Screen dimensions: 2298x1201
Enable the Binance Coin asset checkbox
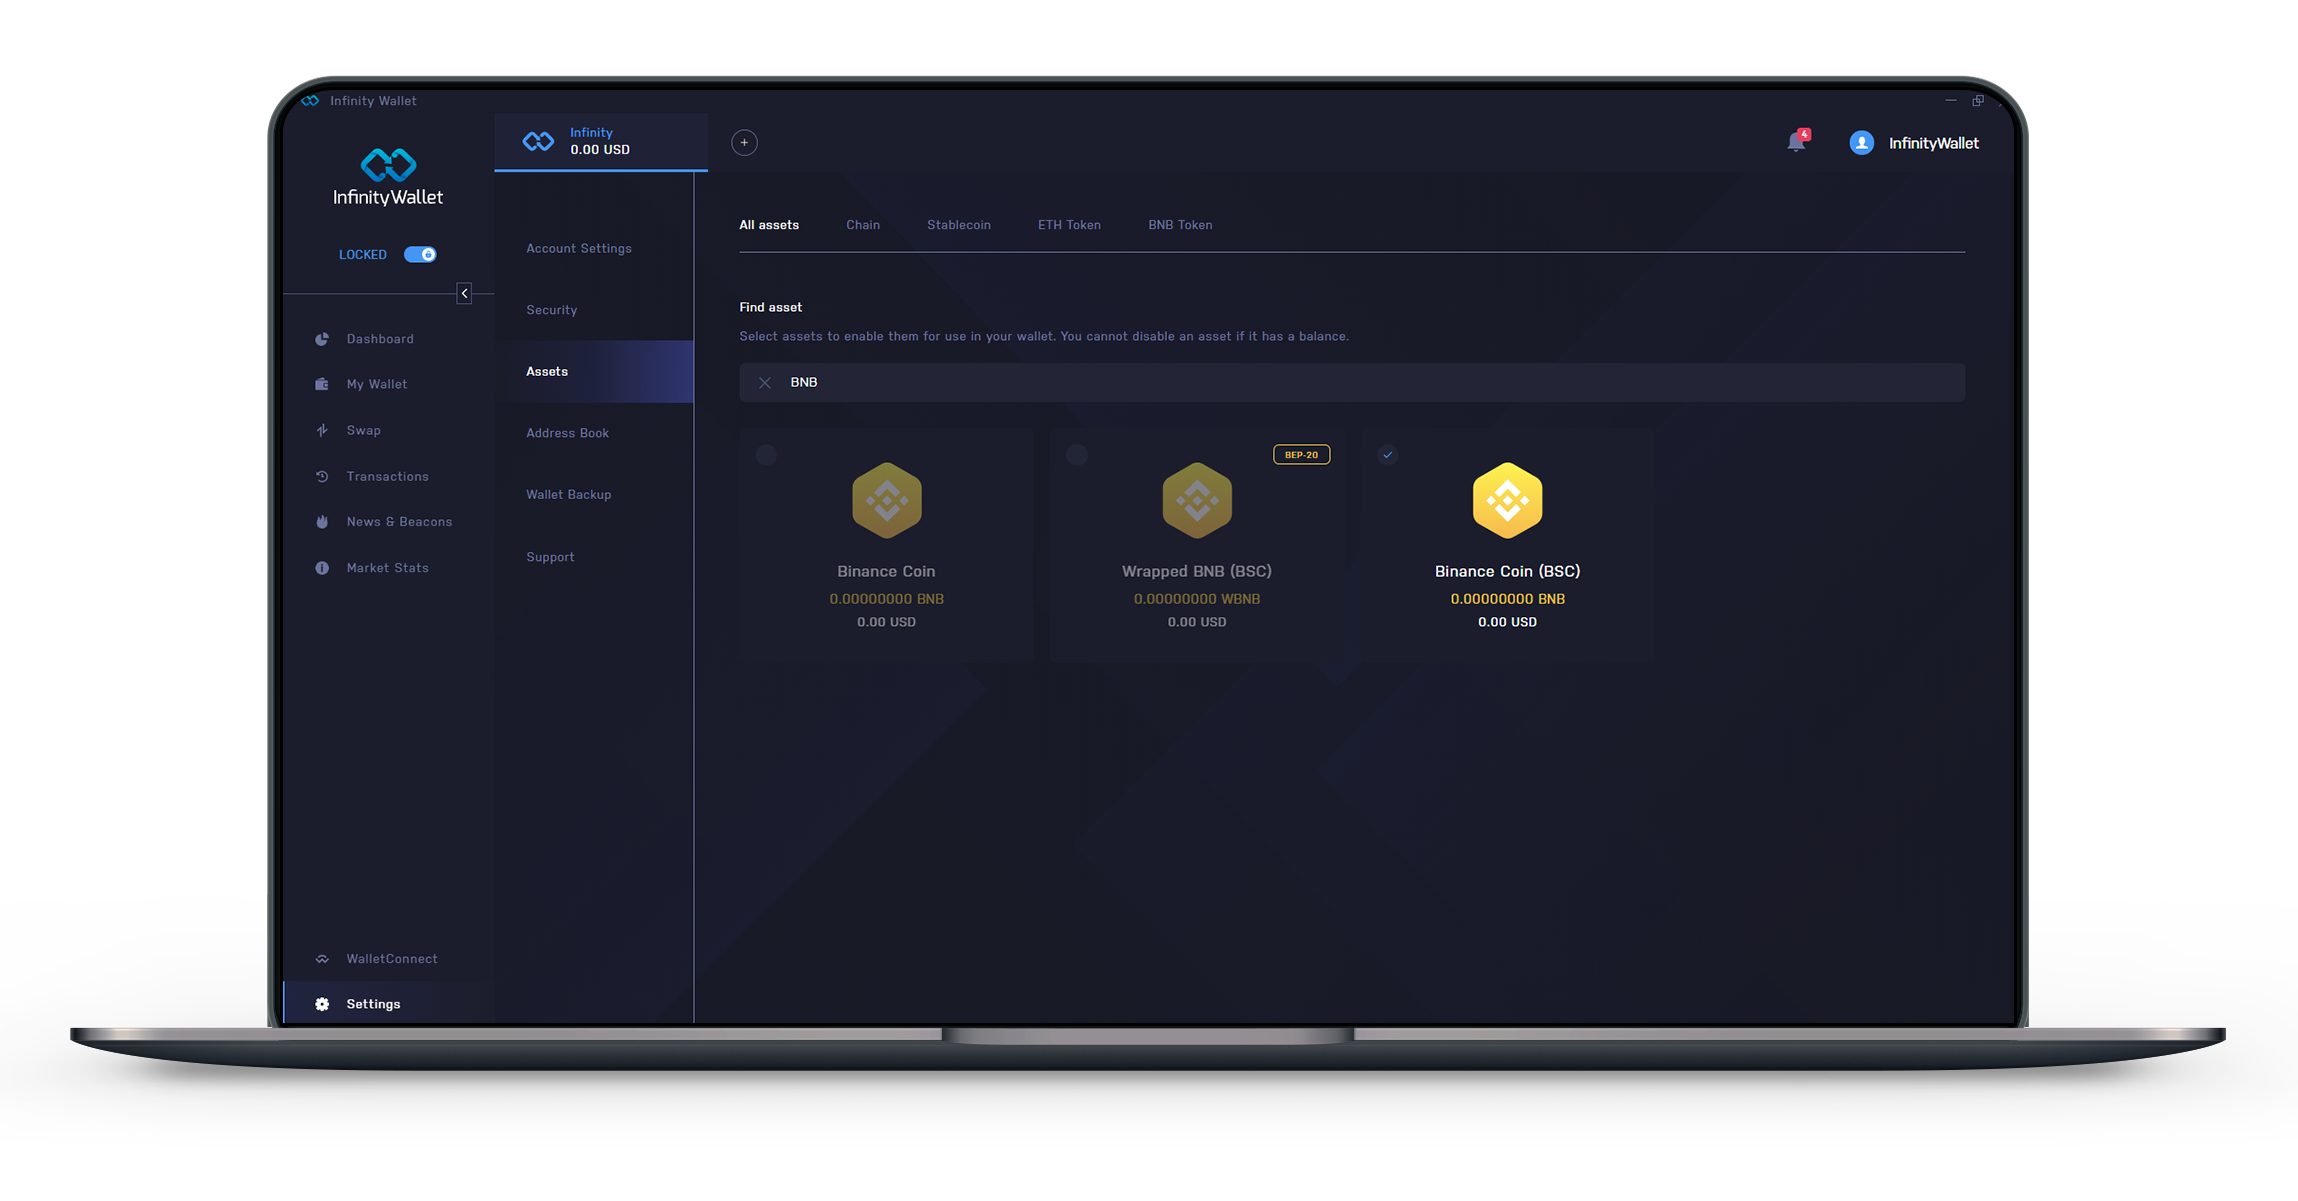pyautogui.click(x=766, y=455)
